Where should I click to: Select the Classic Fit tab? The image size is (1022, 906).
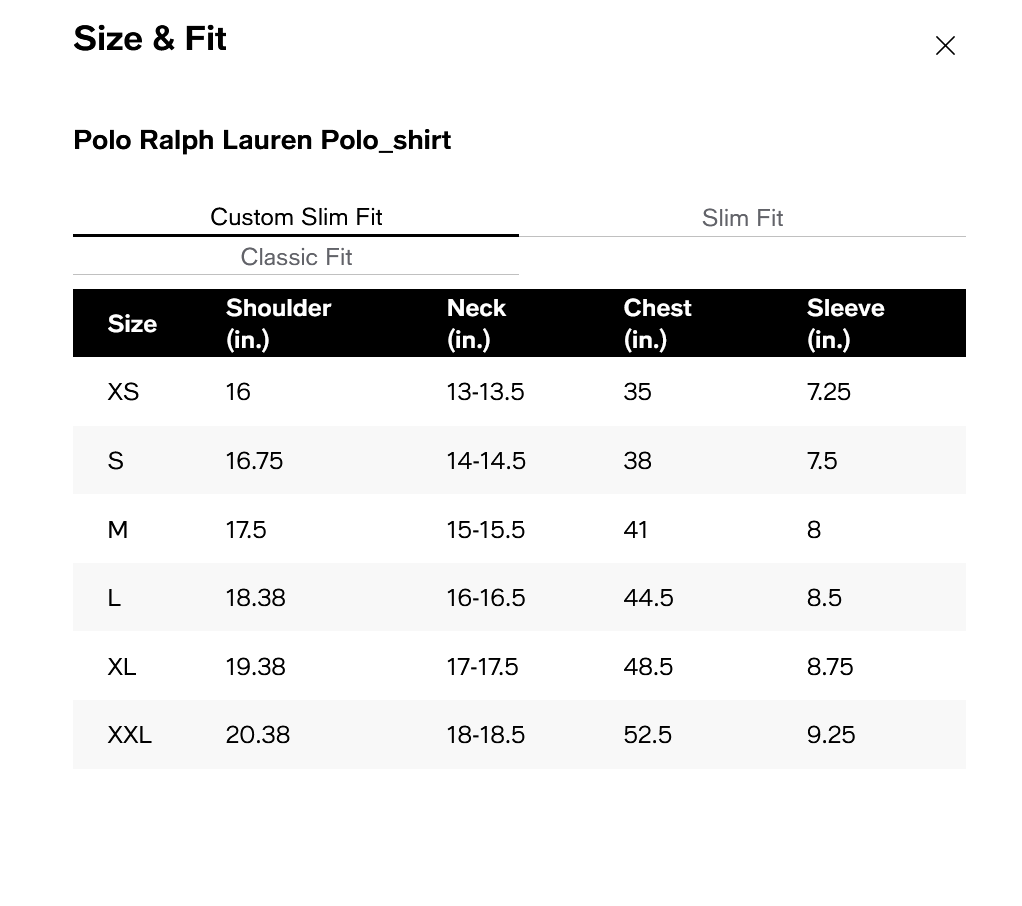[296, 257]
